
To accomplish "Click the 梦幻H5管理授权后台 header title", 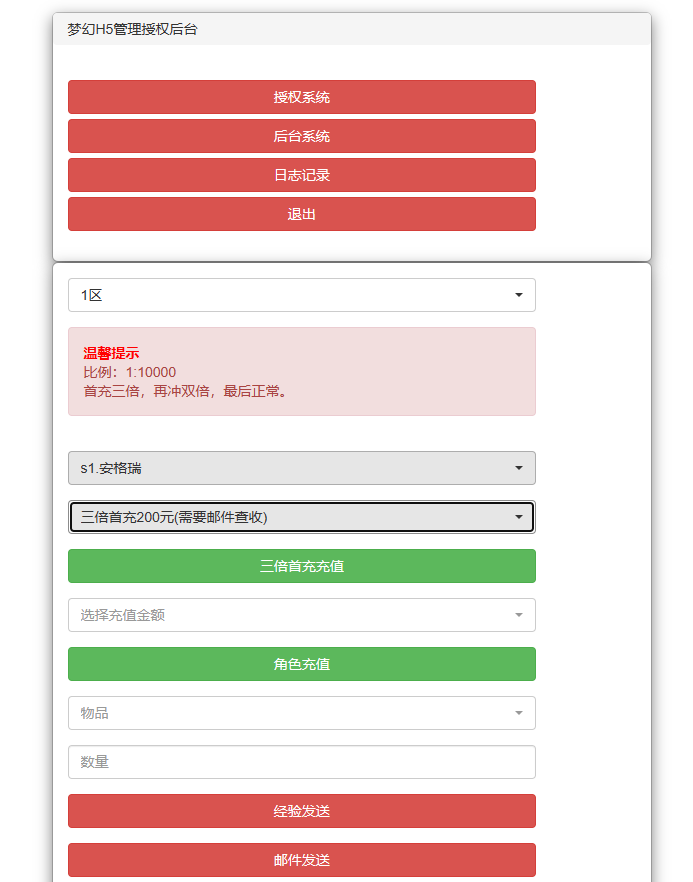I will [132, 30].
